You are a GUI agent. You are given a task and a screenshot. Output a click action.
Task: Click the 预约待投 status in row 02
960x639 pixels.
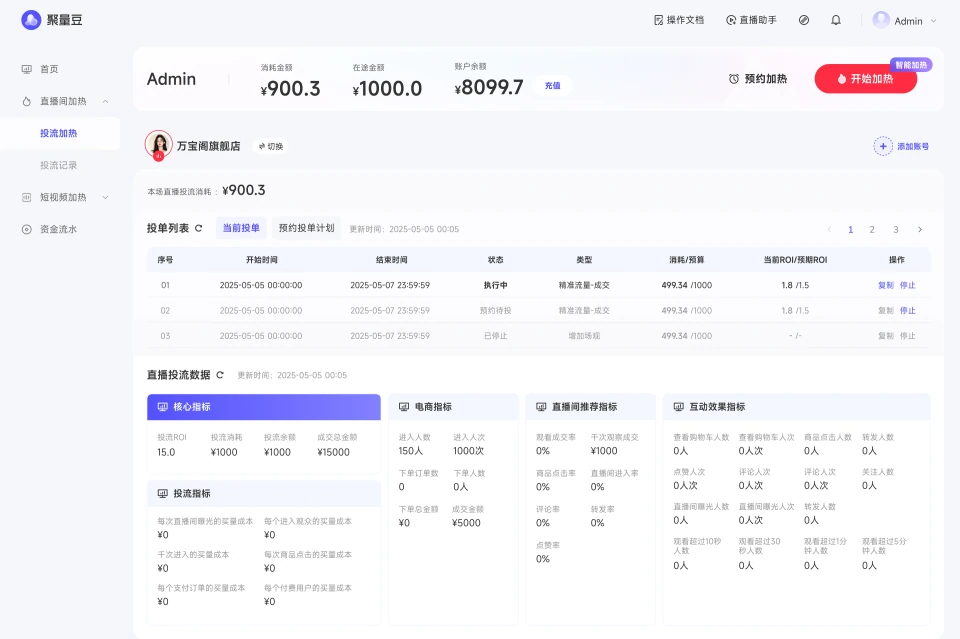[495, 310]
